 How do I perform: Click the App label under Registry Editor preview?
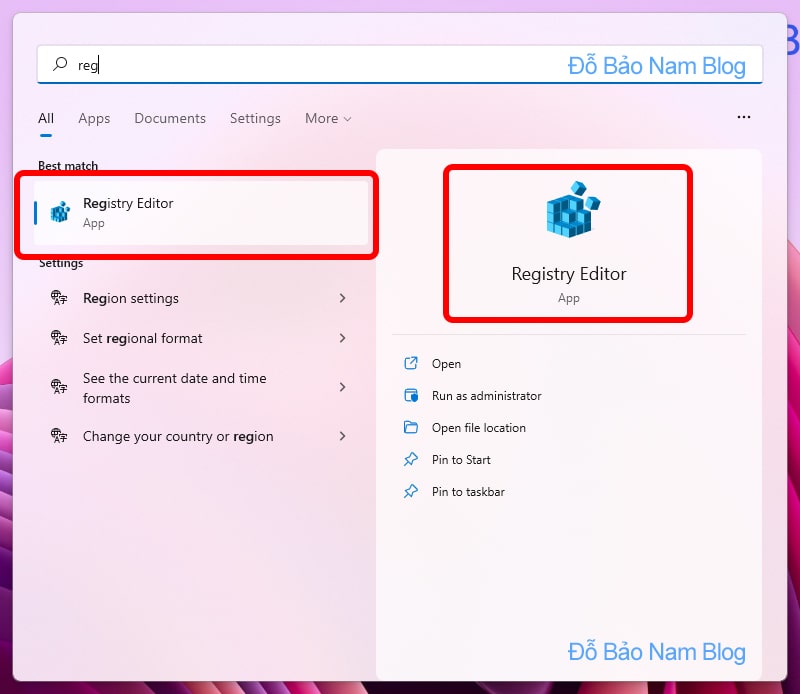[x=568, y=298]
